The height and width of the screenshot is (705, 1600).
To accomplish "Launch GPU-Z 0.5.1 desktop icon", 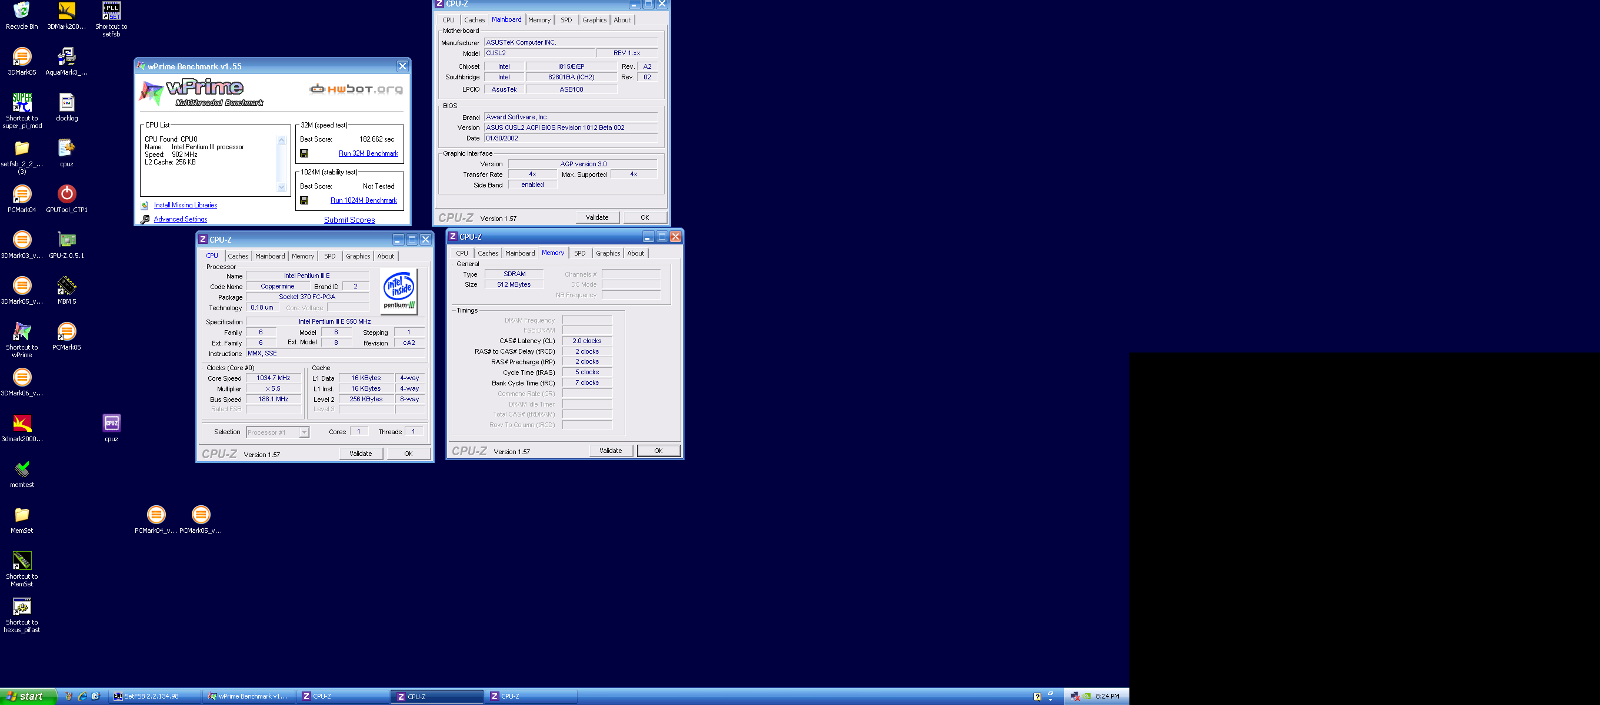I will [x=67, y=243].
